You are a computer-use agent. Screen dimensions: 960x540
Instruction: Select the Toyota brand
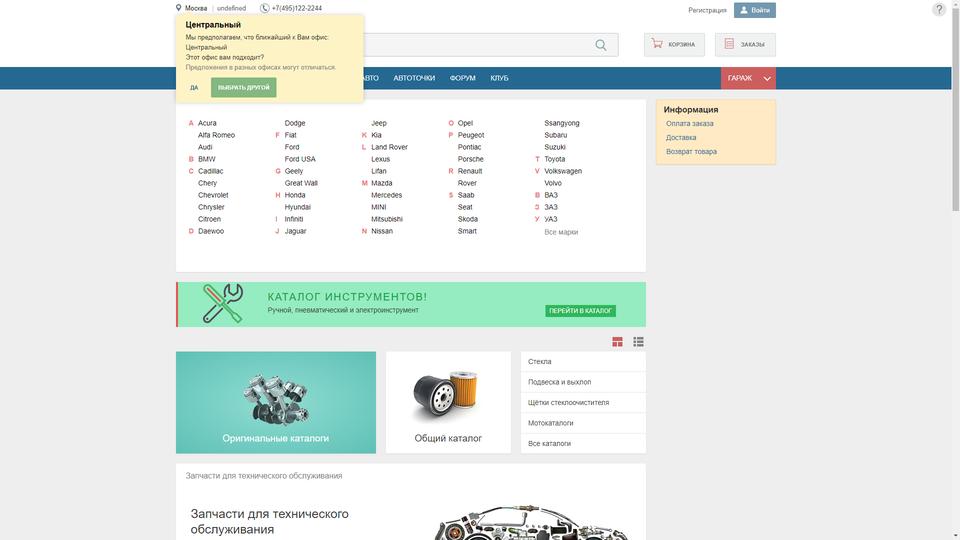(x=554, y=159)
